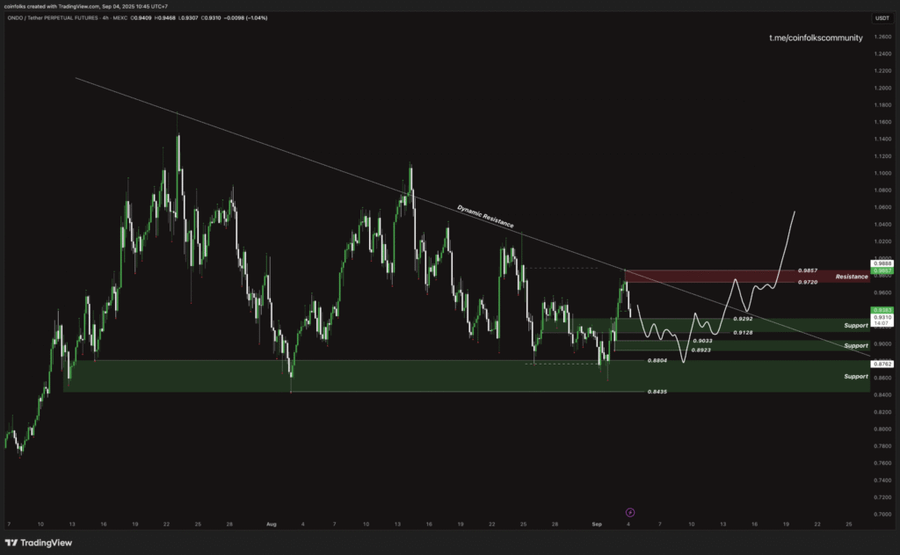Image resolution: width=900 pixels, height=555 pixels.
Task: Click the 0.8435 level text
Action: tap(657, 391)
